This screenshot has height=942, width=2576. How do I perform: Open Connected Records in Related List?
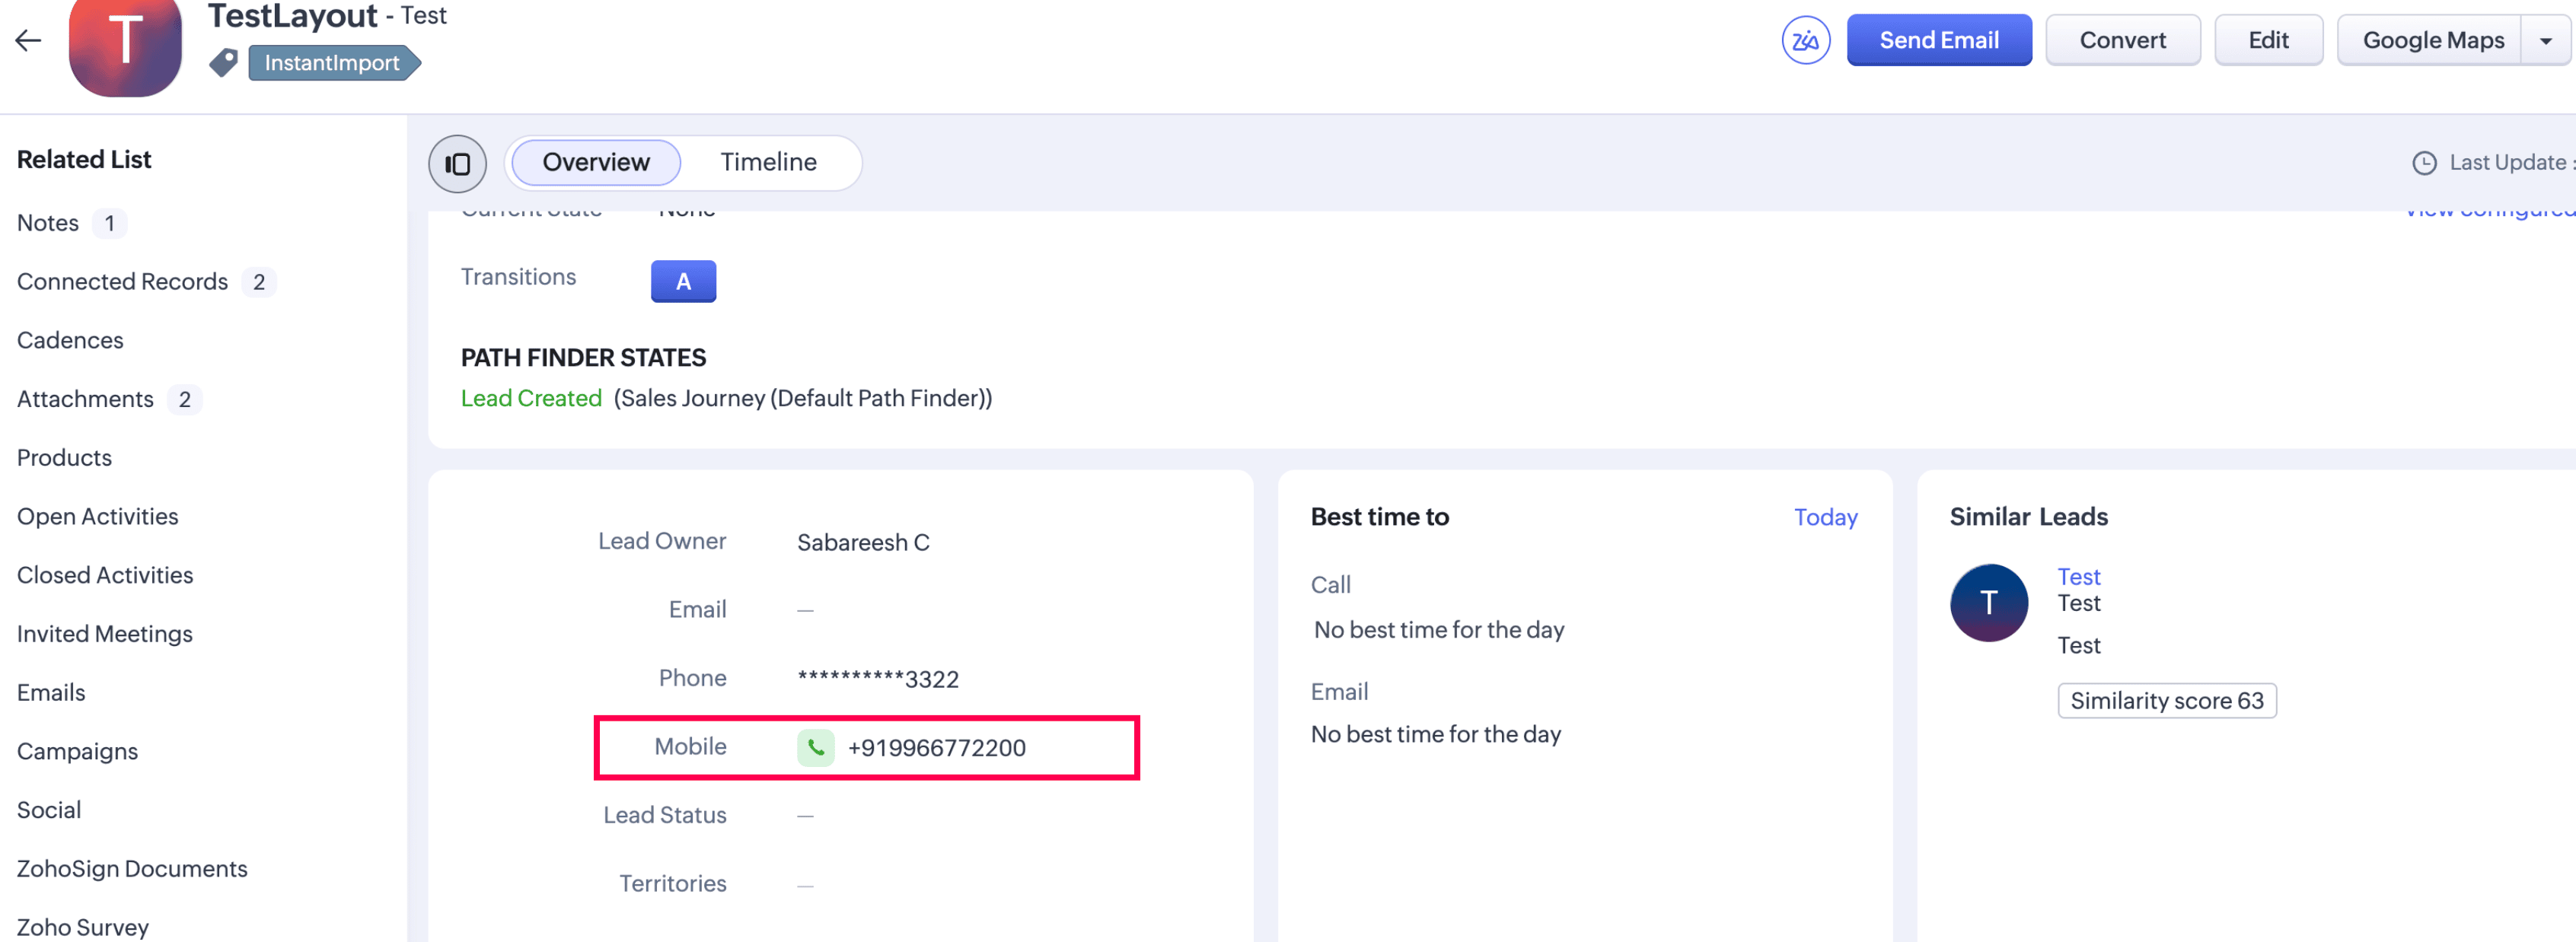pyautogui.click(x=122, y=282)
